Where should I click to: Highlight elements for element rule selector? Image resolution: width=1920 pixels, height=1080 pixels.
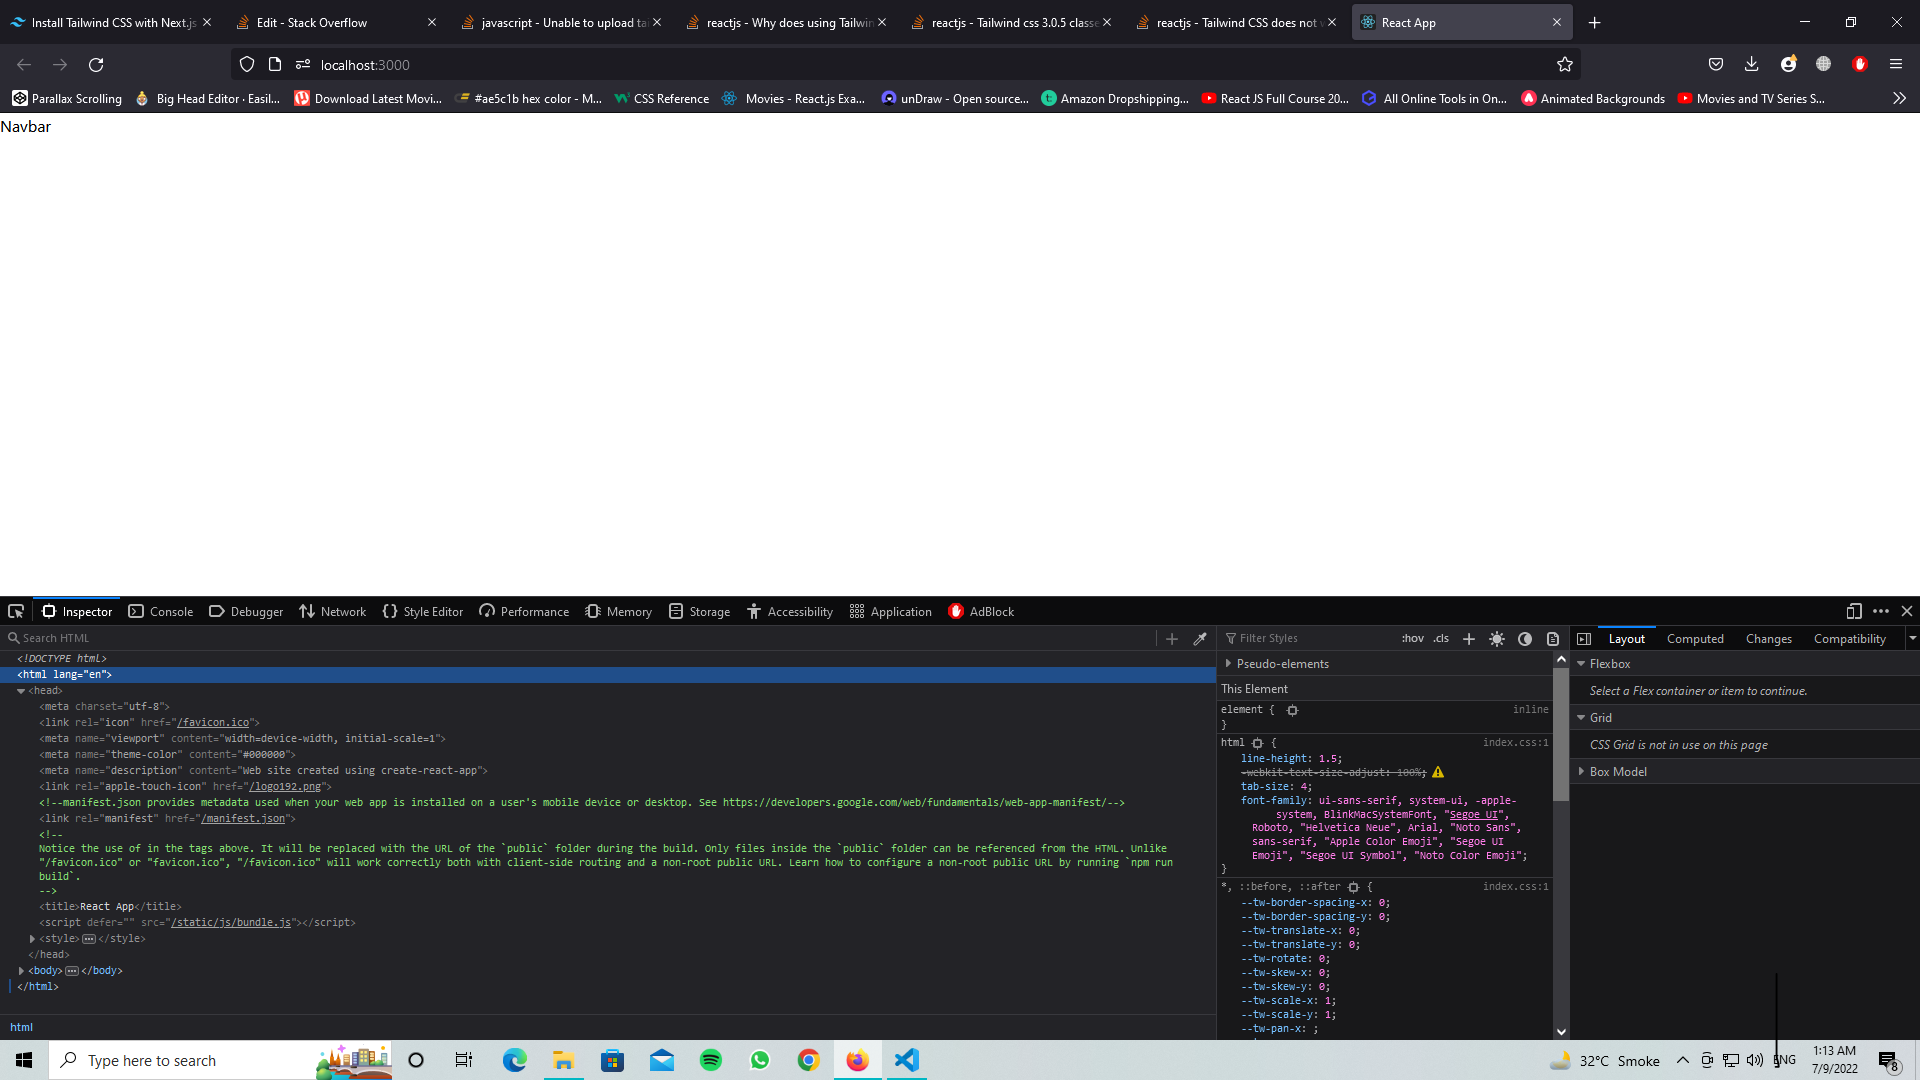[x=1292, y=710]
